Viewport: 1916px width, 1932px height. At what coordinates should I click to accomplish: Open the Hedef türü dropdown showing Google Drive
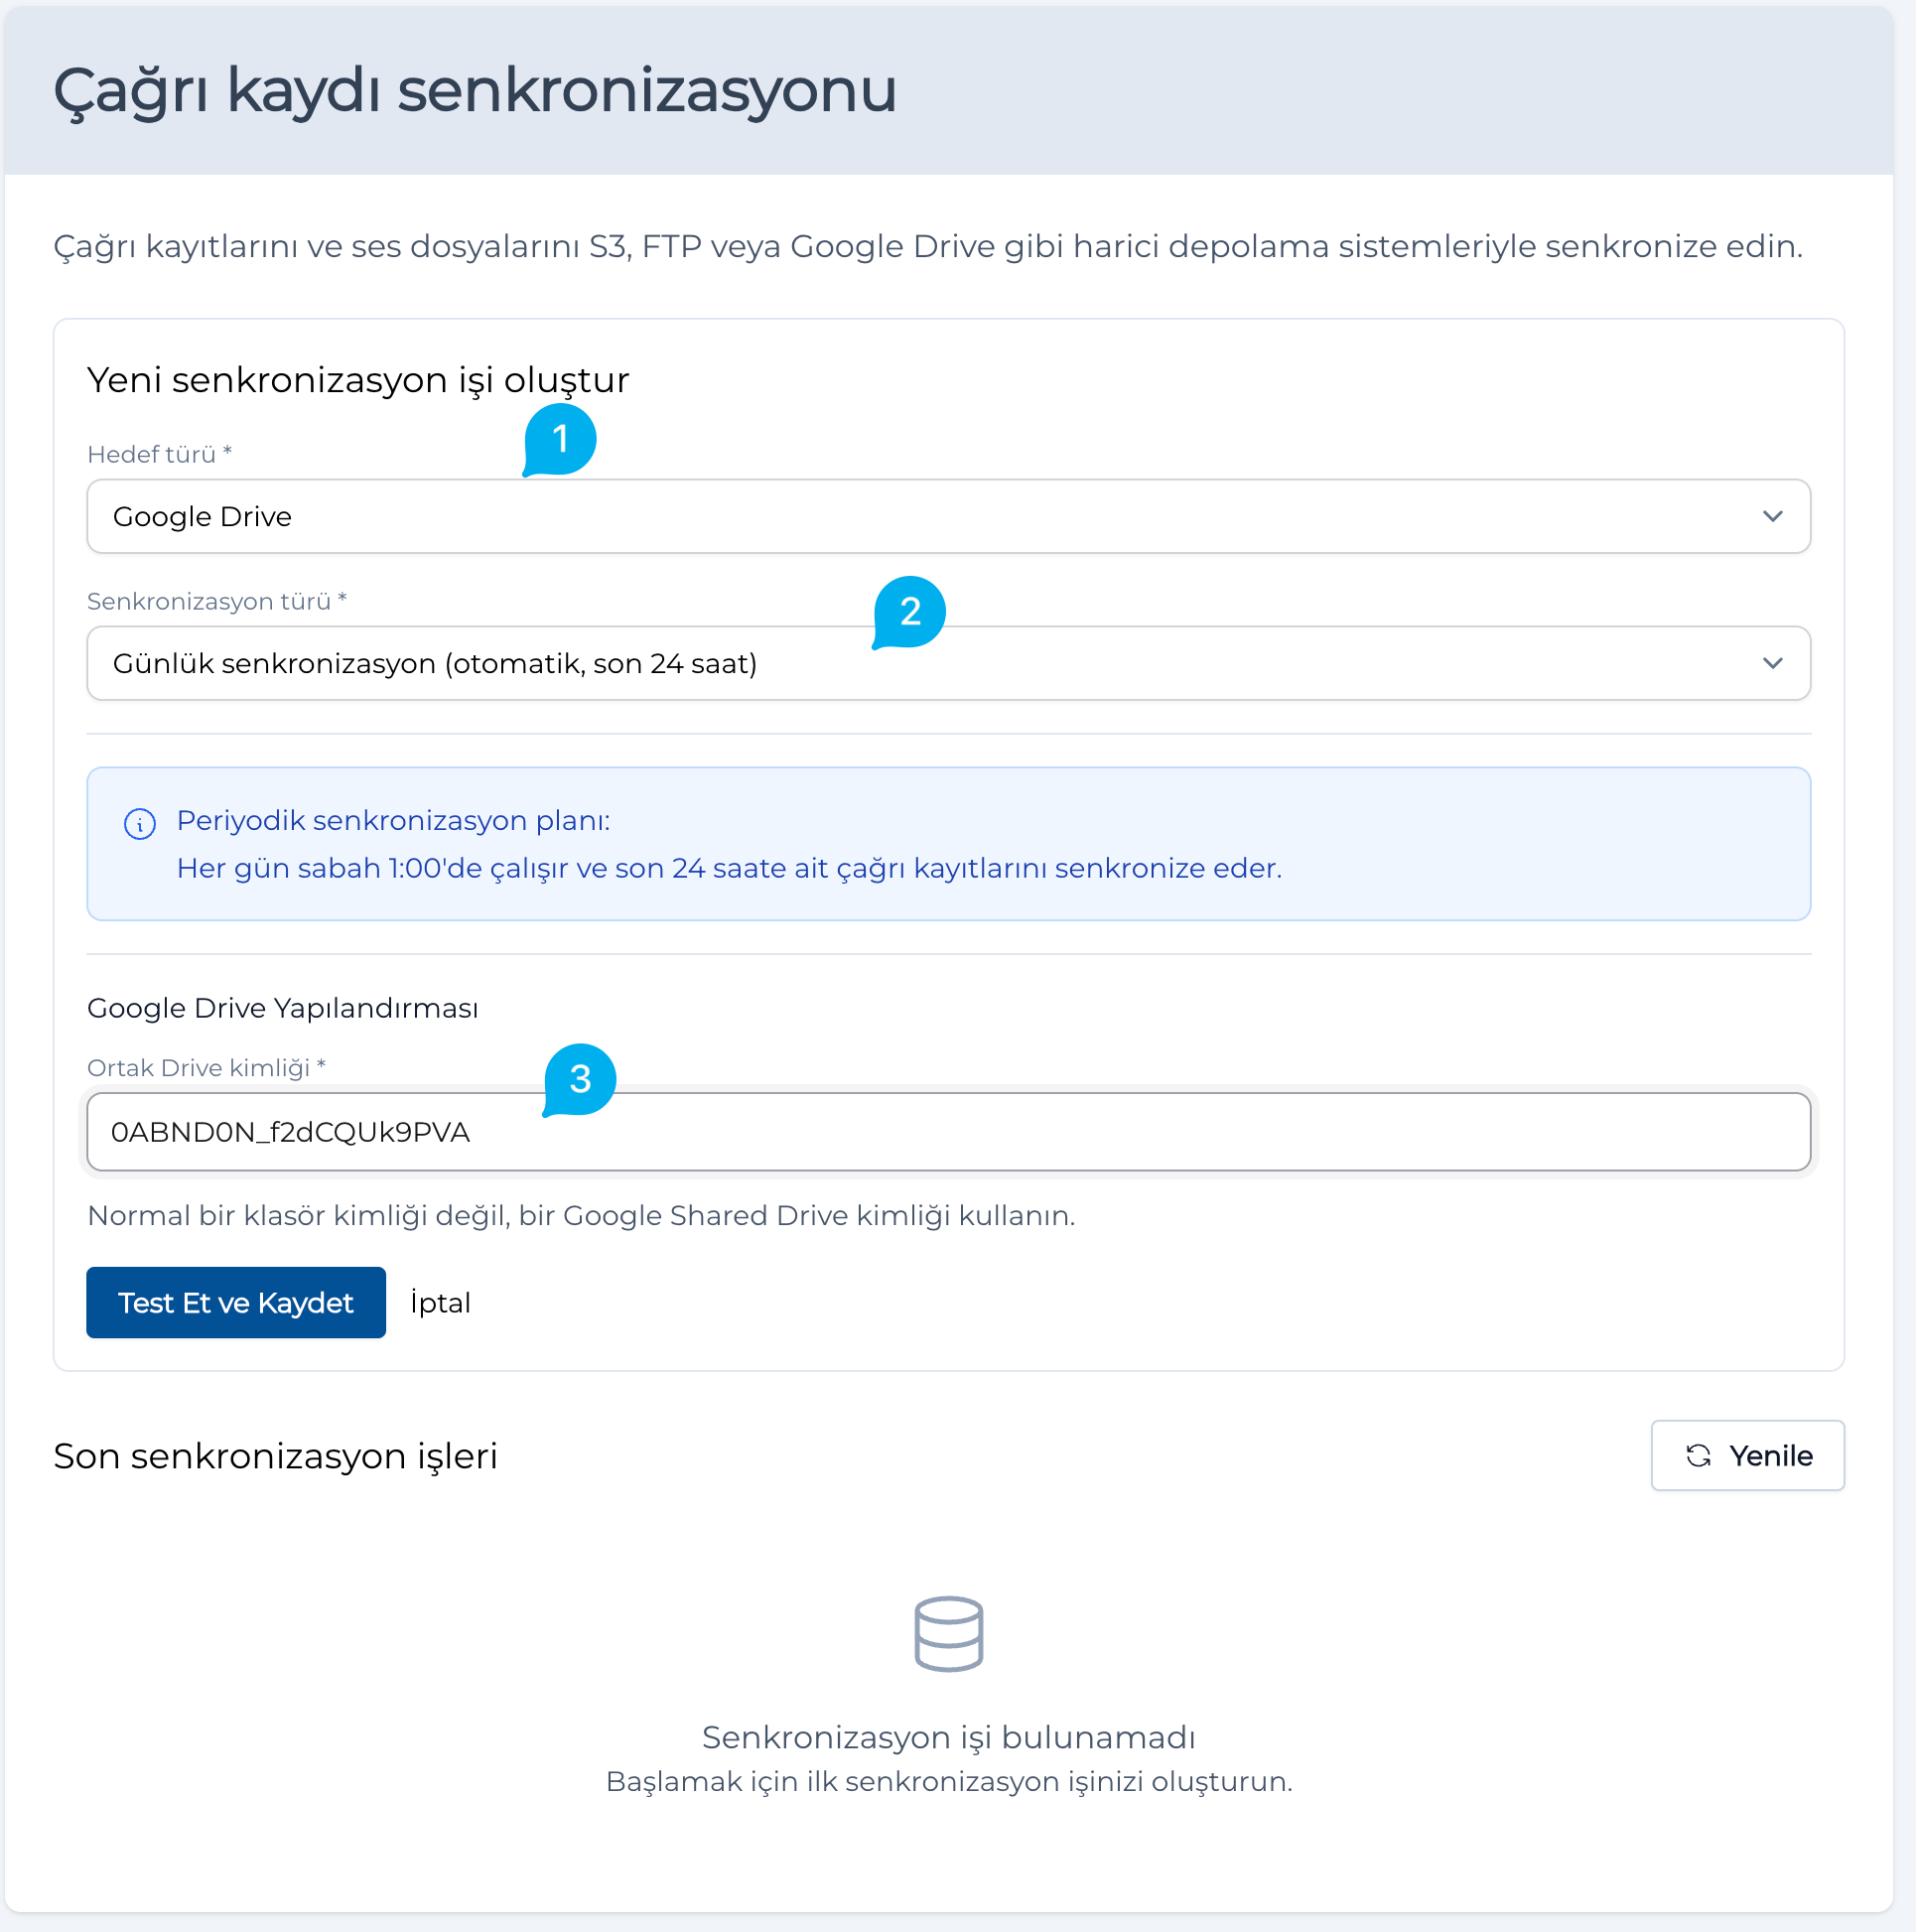click(948, 516)
